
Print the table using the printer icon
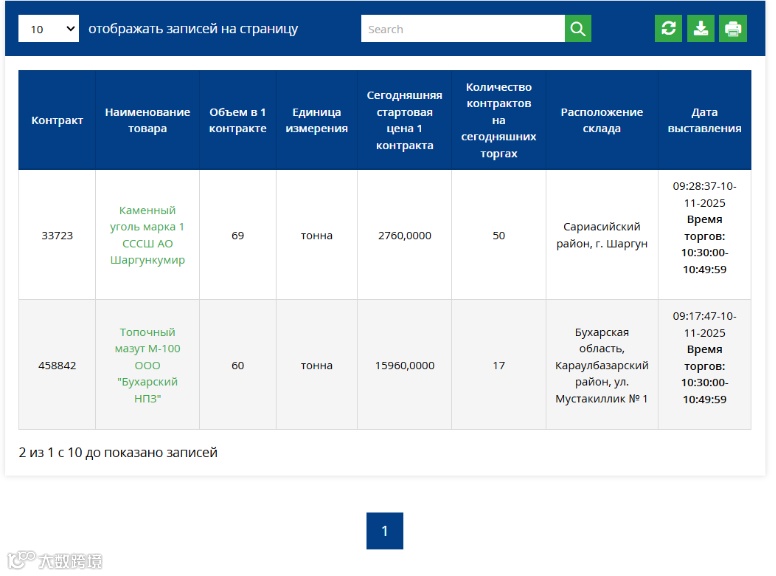(733, 29)
